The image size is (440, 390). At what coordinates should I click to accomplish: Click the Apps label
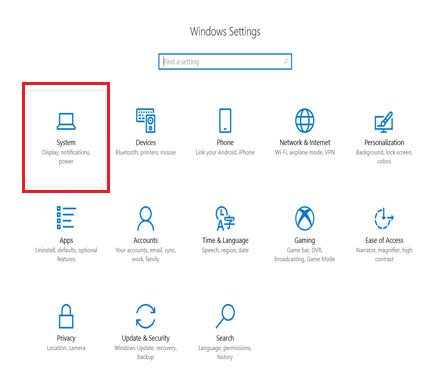click(x=66, y=240)
